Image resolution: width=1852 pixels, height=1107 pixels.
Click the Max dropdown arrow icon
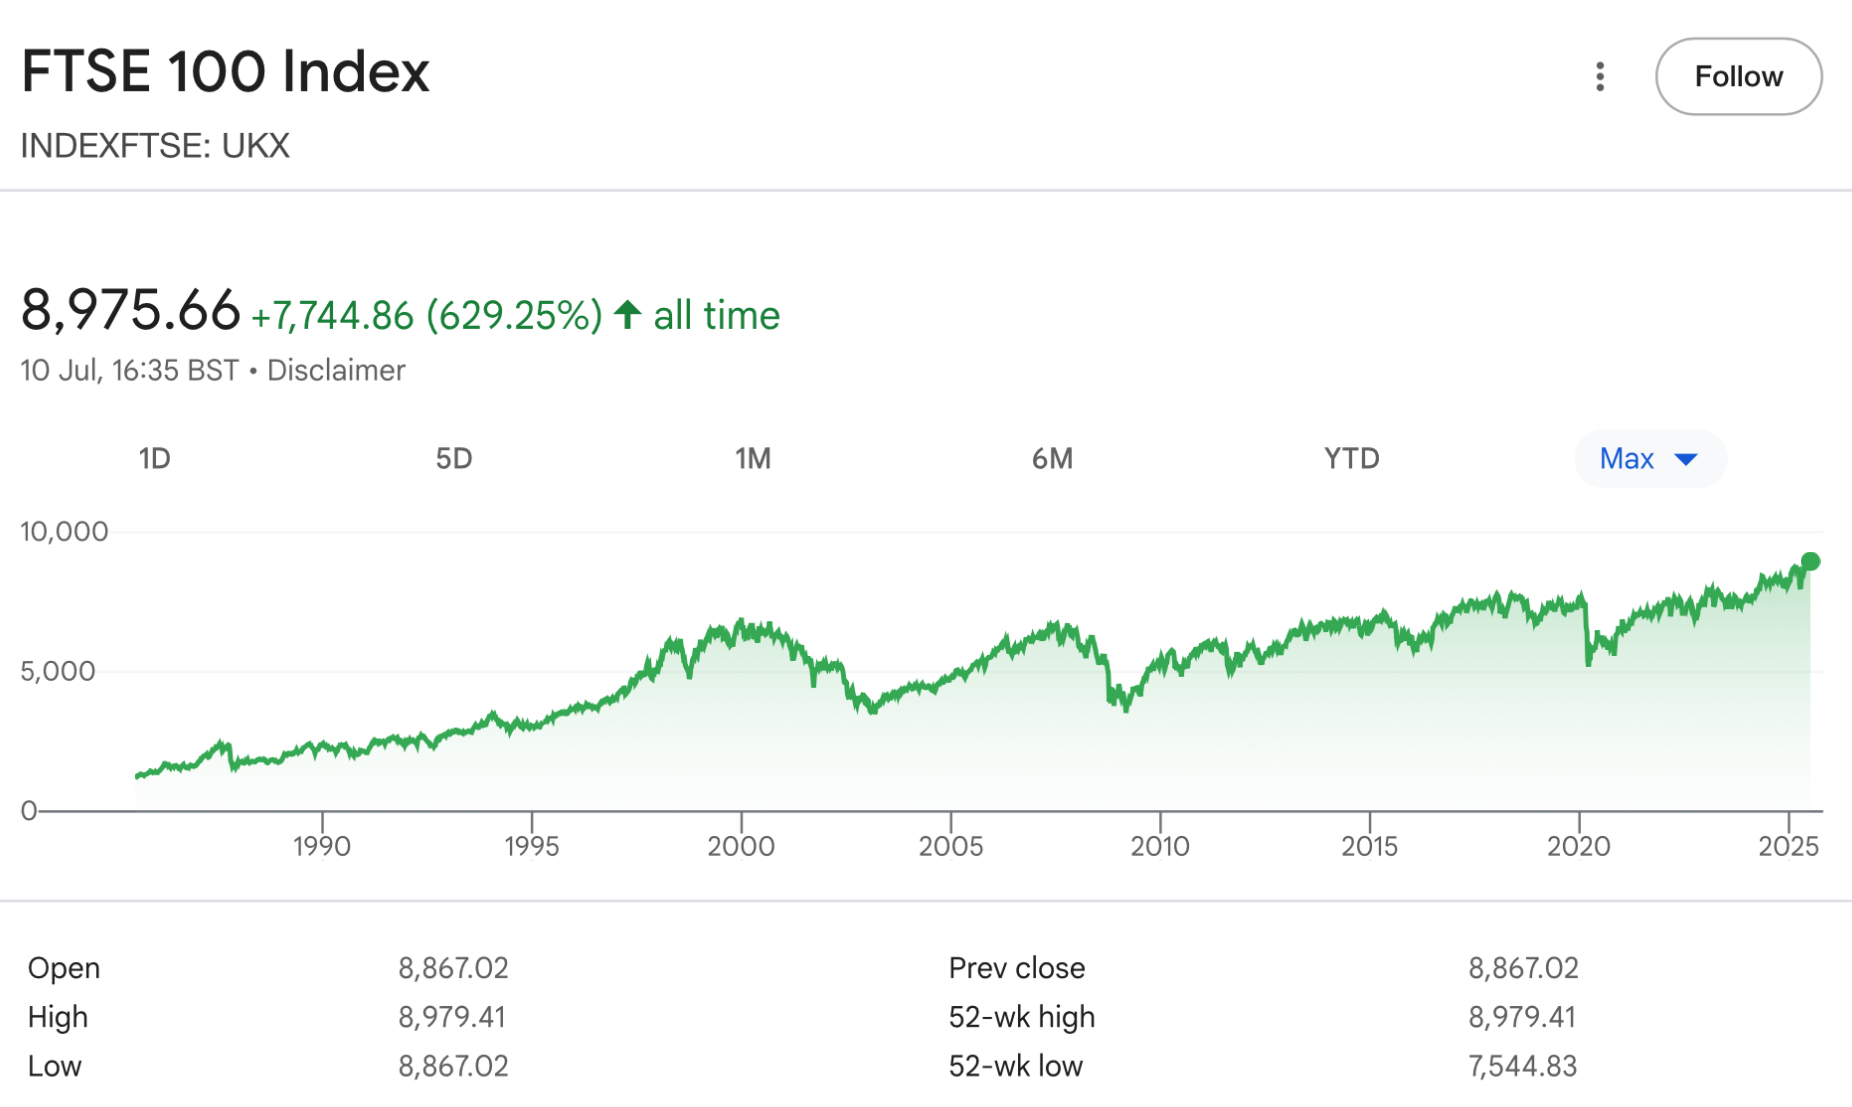coord(1687,459)
